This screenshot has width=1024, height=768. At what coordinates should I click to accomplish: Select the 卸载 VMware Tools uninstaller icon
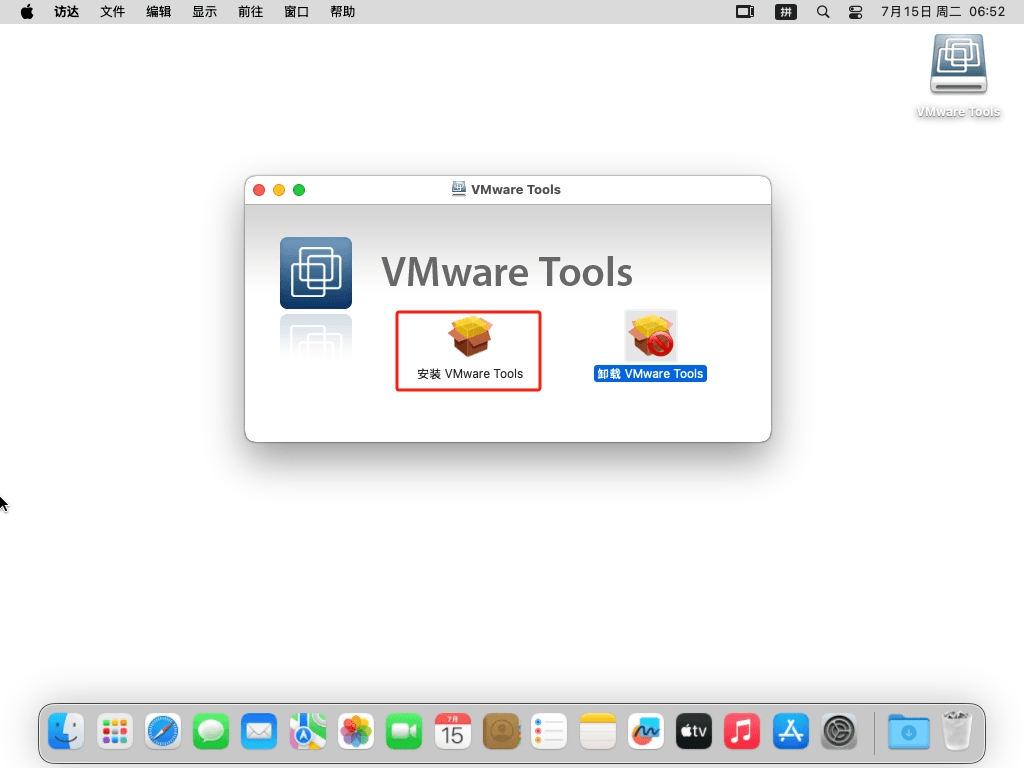(651, 336)
